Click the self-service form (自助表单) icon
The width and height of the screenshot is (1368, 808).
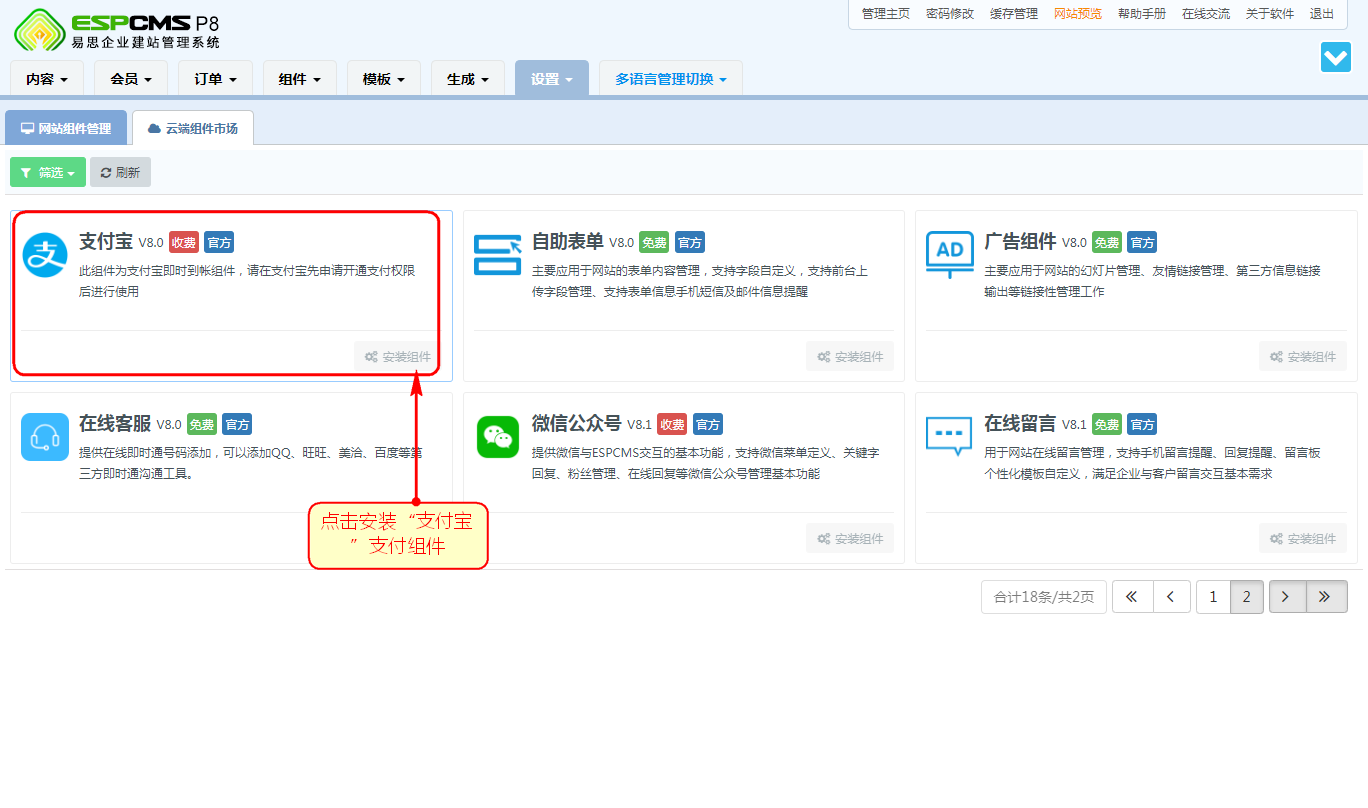point(497,255)
